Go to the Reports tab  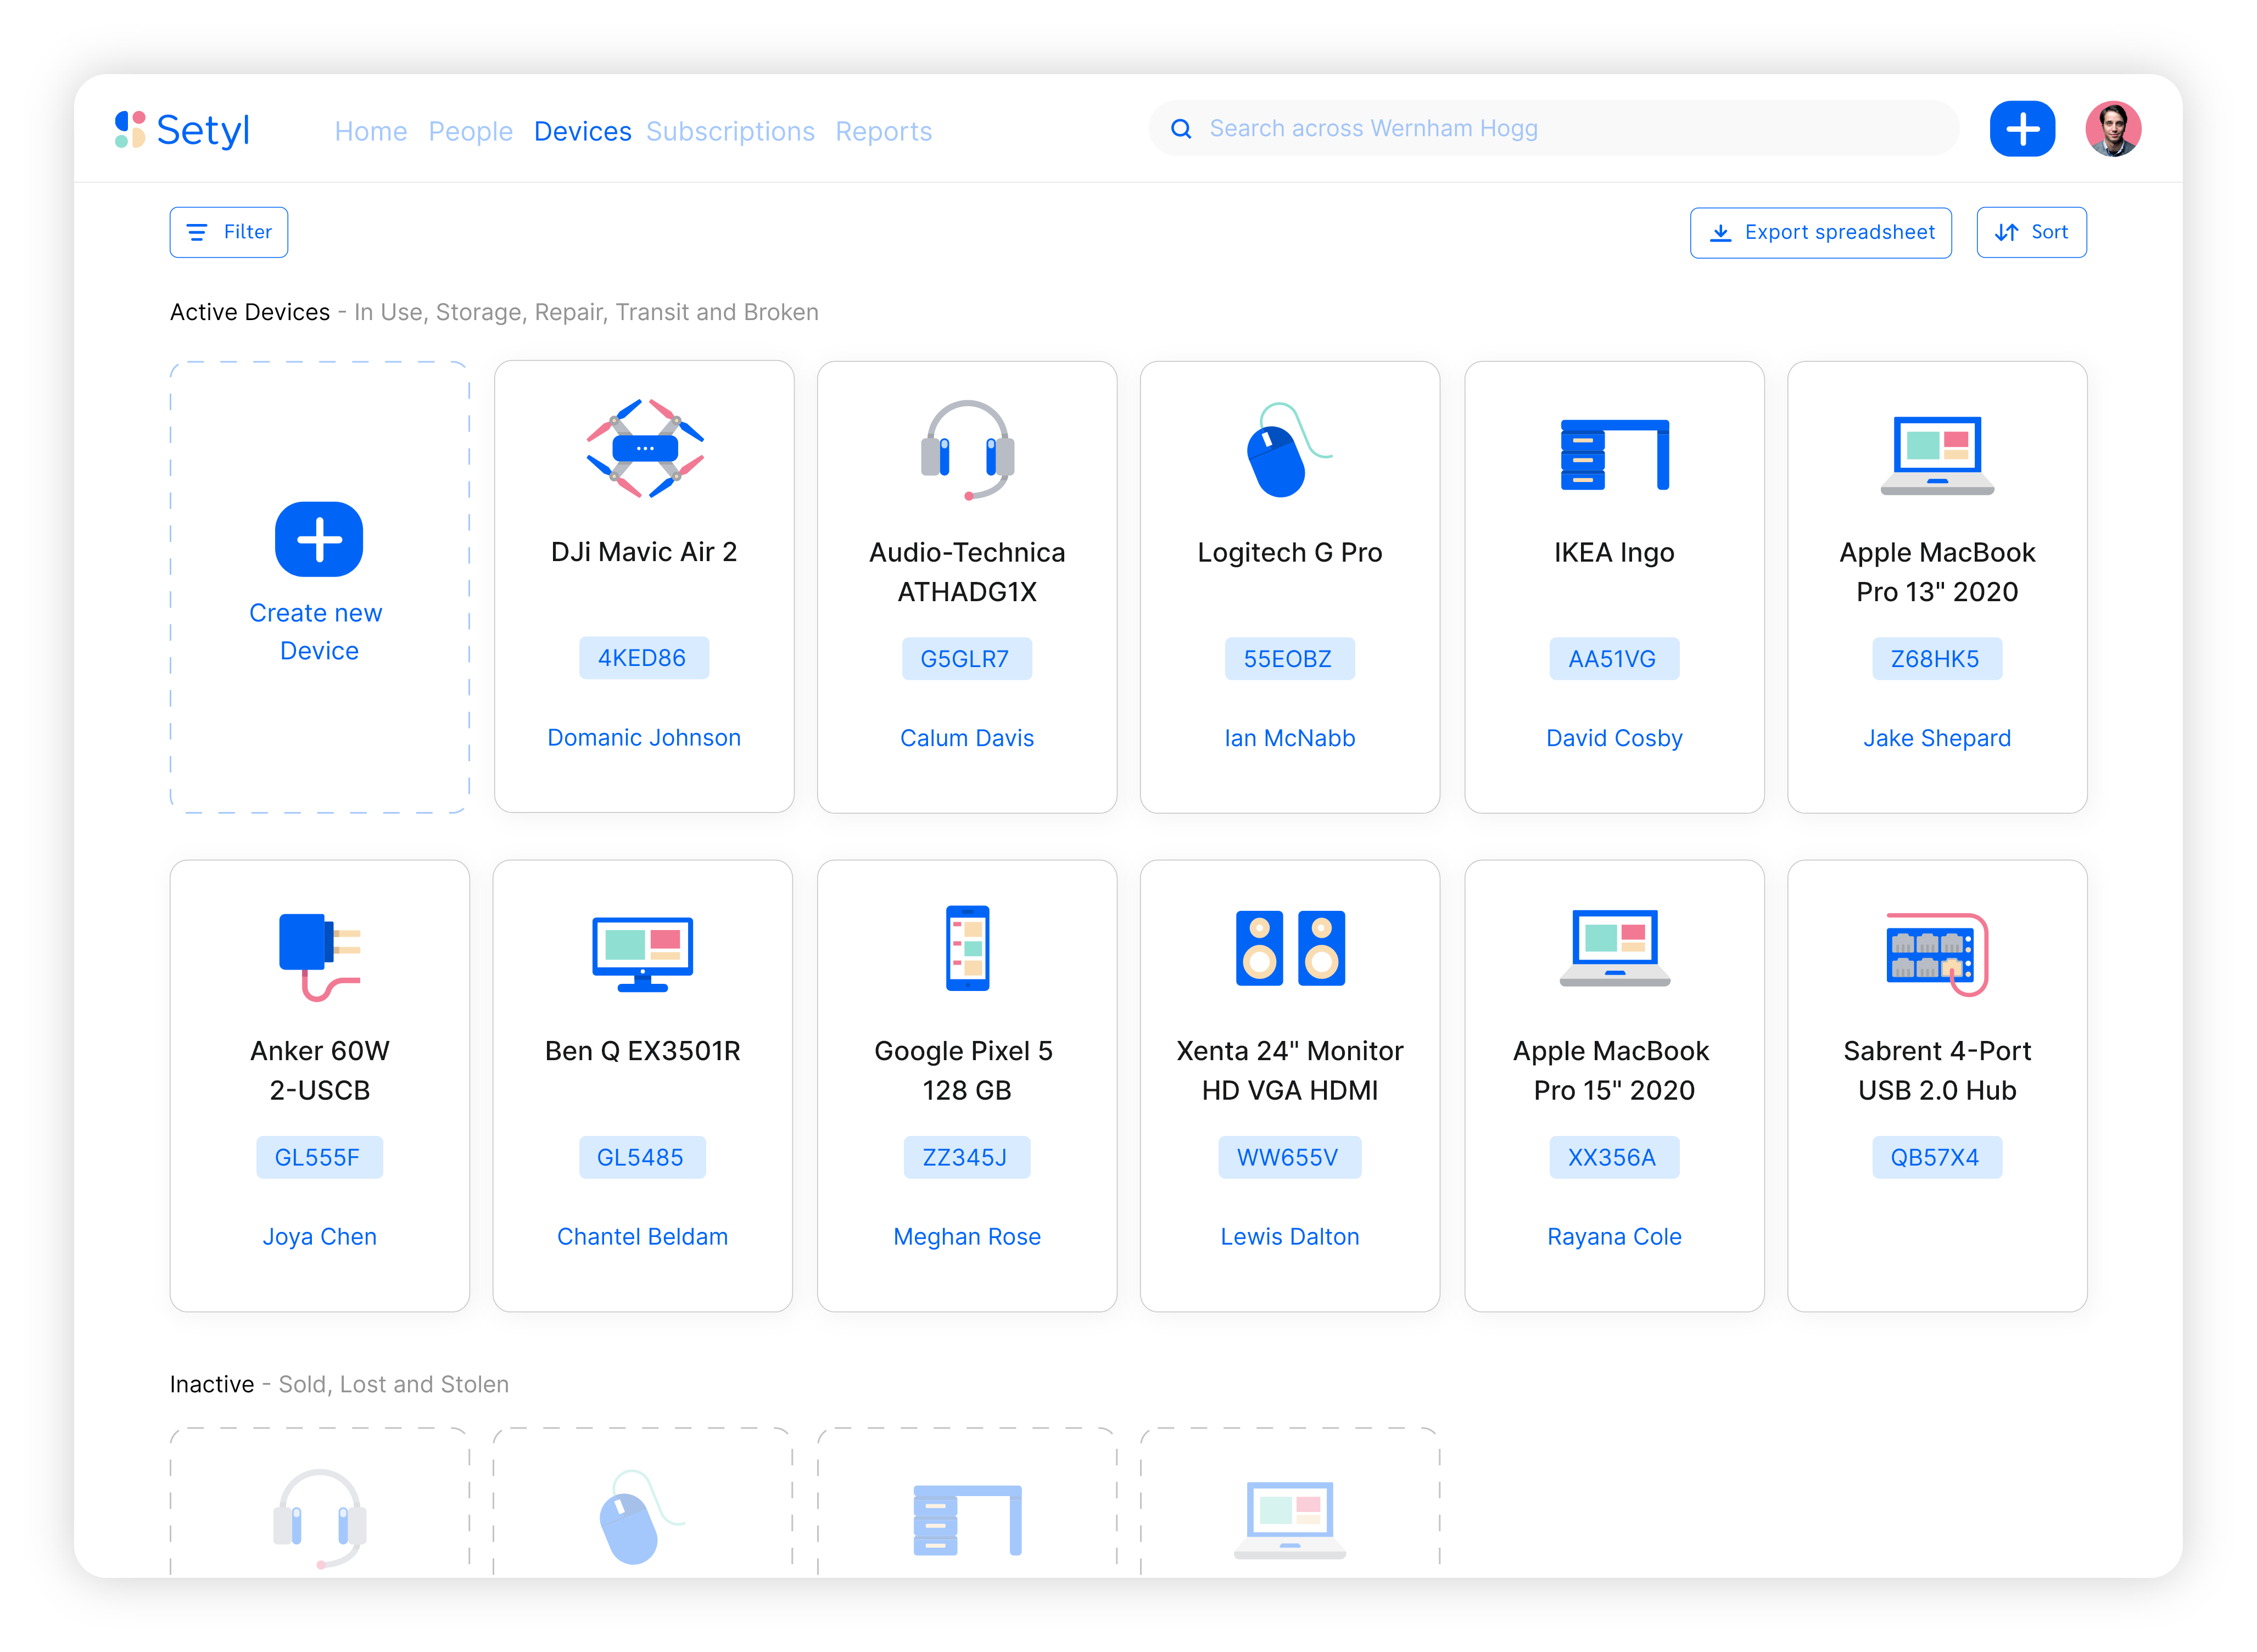tap(883, 131)
